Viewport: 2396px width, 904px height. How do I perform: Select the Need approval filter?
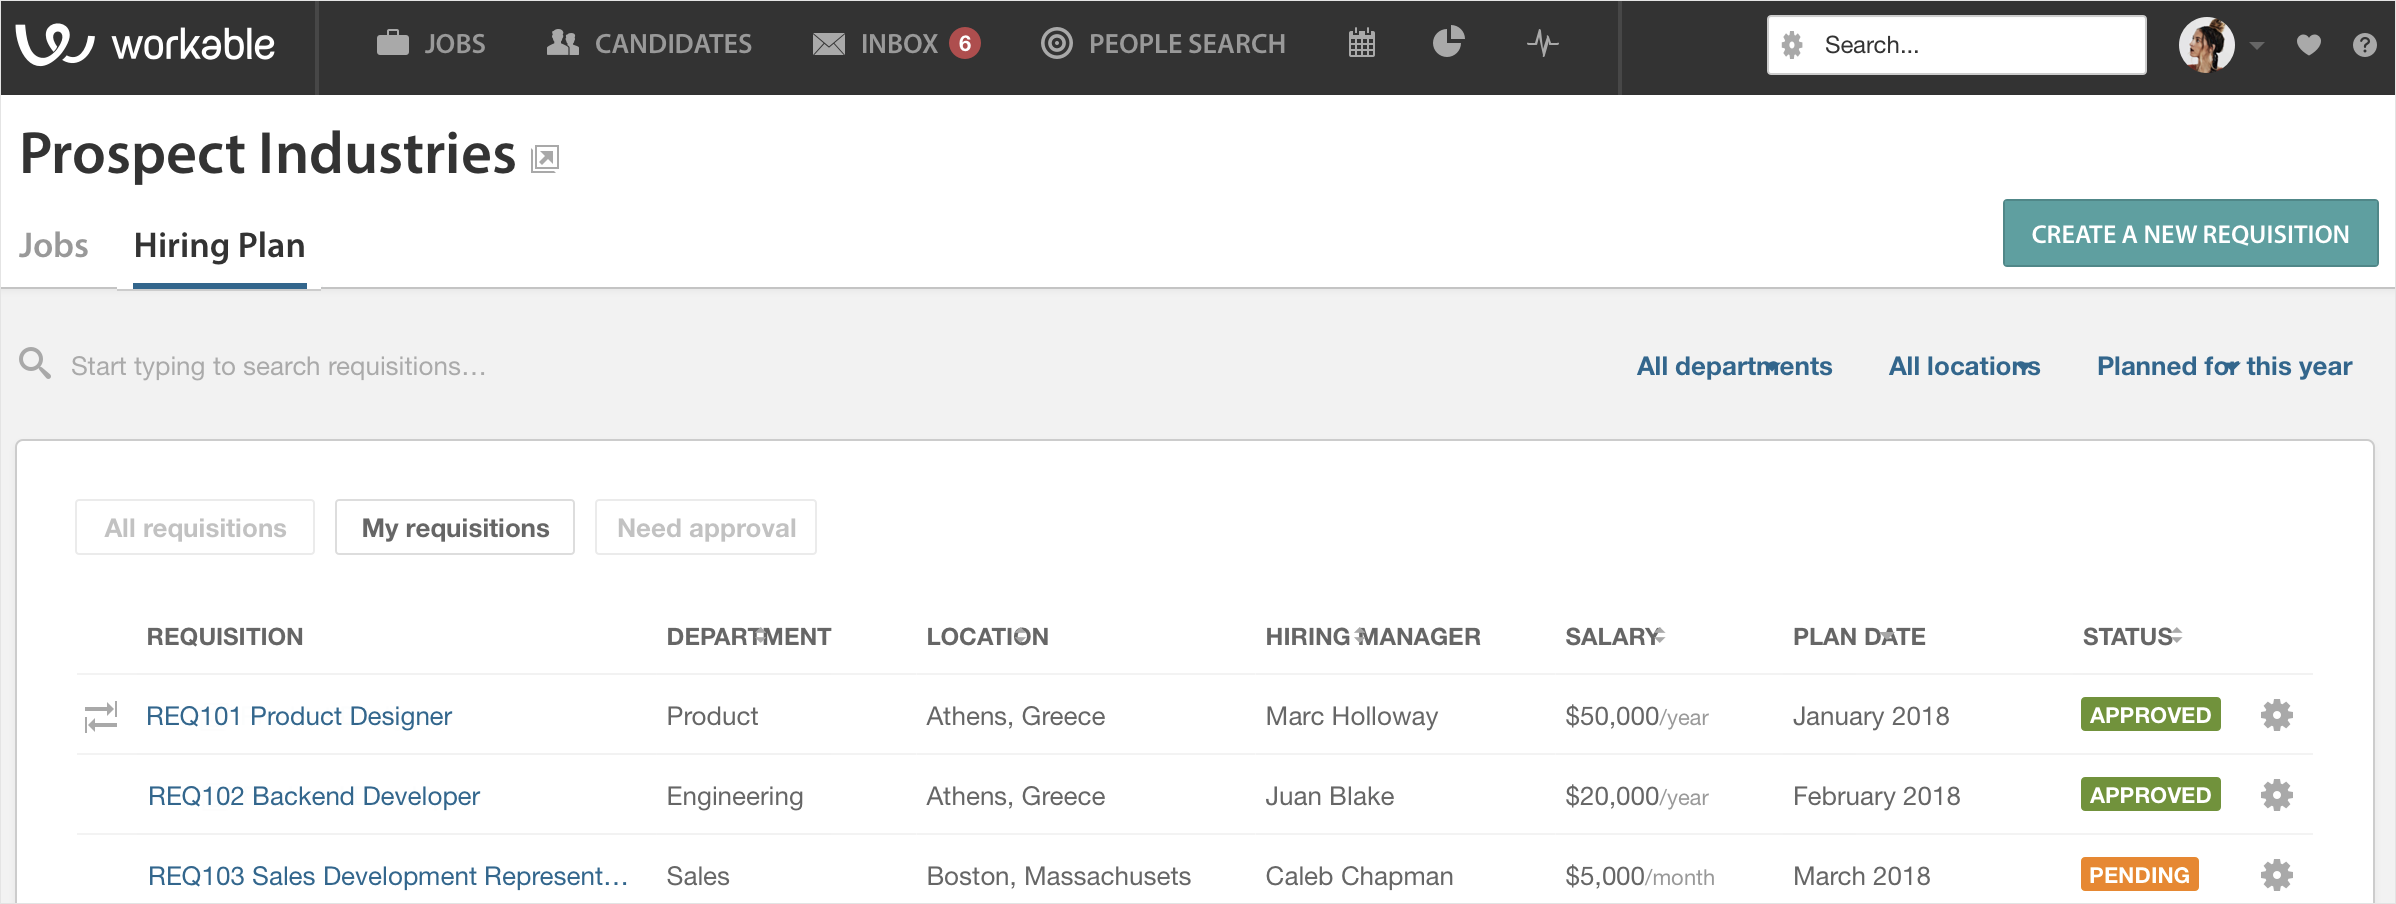(x=706, y=527)
